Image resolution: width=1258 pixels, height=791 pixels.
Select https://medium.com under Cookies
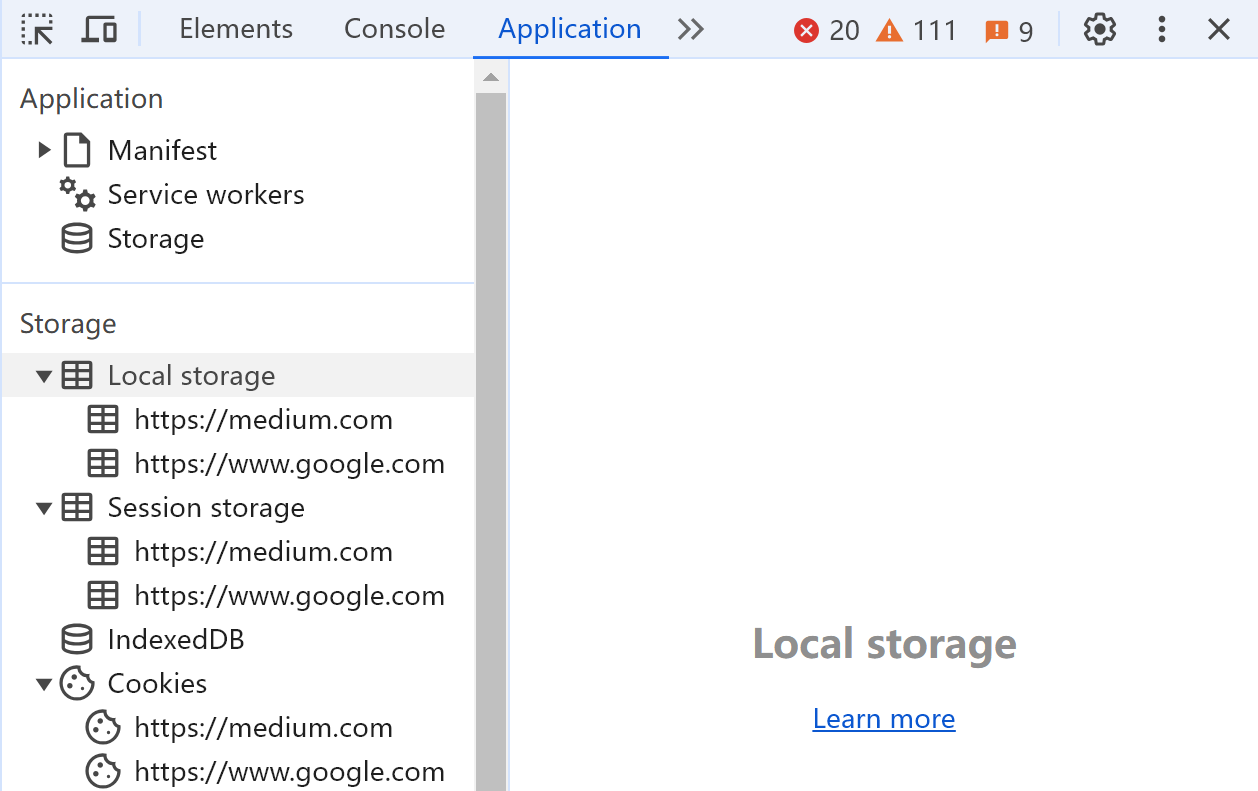pyautogui.click(x=263, y=728)
